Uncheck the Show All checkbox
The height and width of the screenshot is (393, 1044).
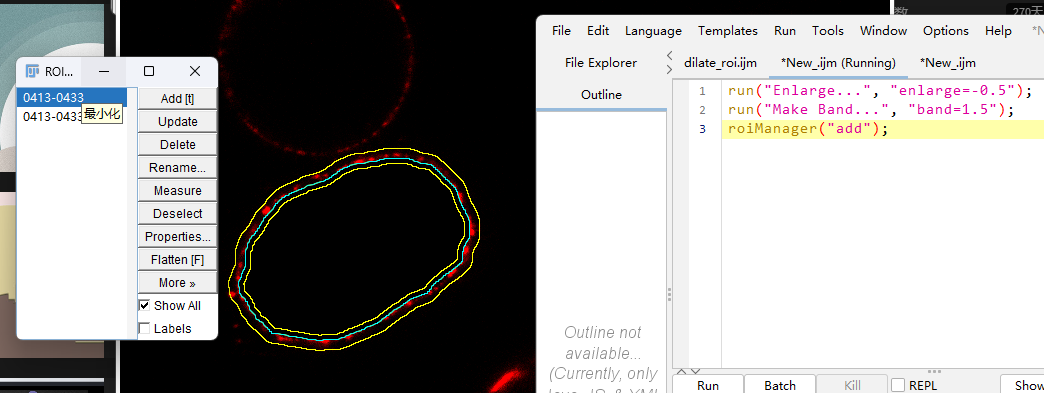tap(144, 306)
